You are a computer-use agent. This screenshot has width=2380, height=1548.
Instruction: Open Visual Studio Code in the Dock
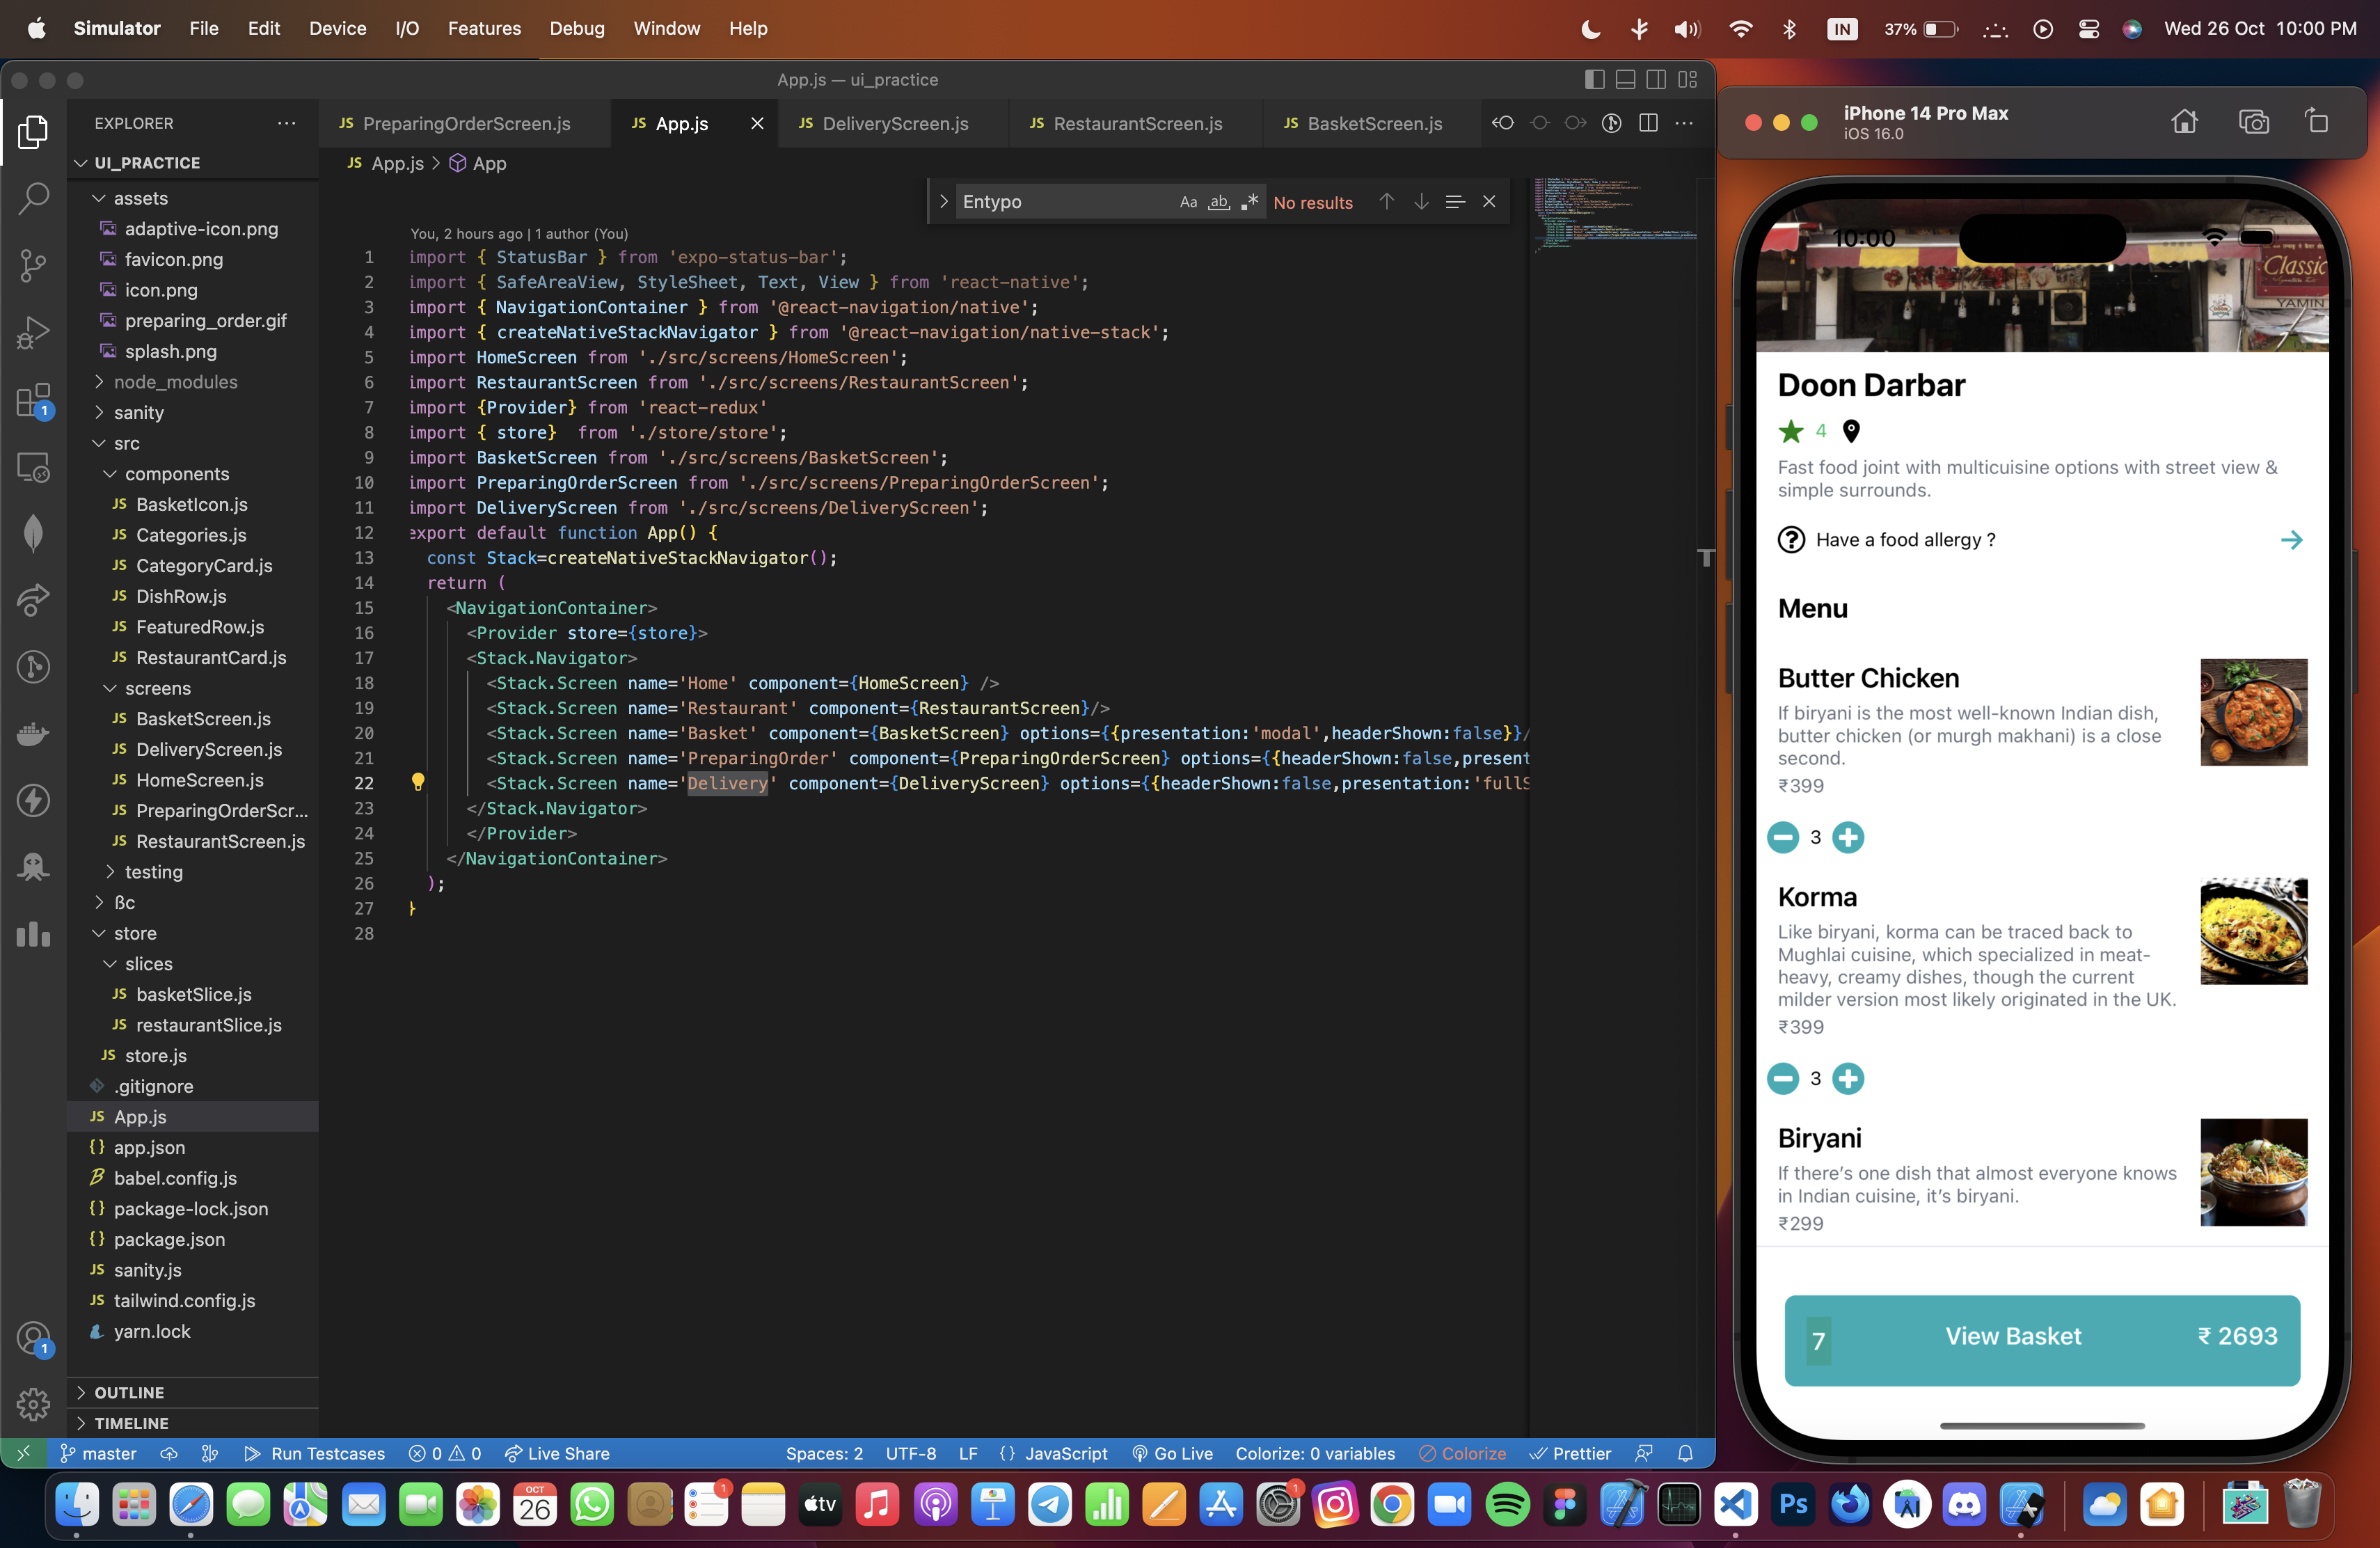(1736, 1503)
